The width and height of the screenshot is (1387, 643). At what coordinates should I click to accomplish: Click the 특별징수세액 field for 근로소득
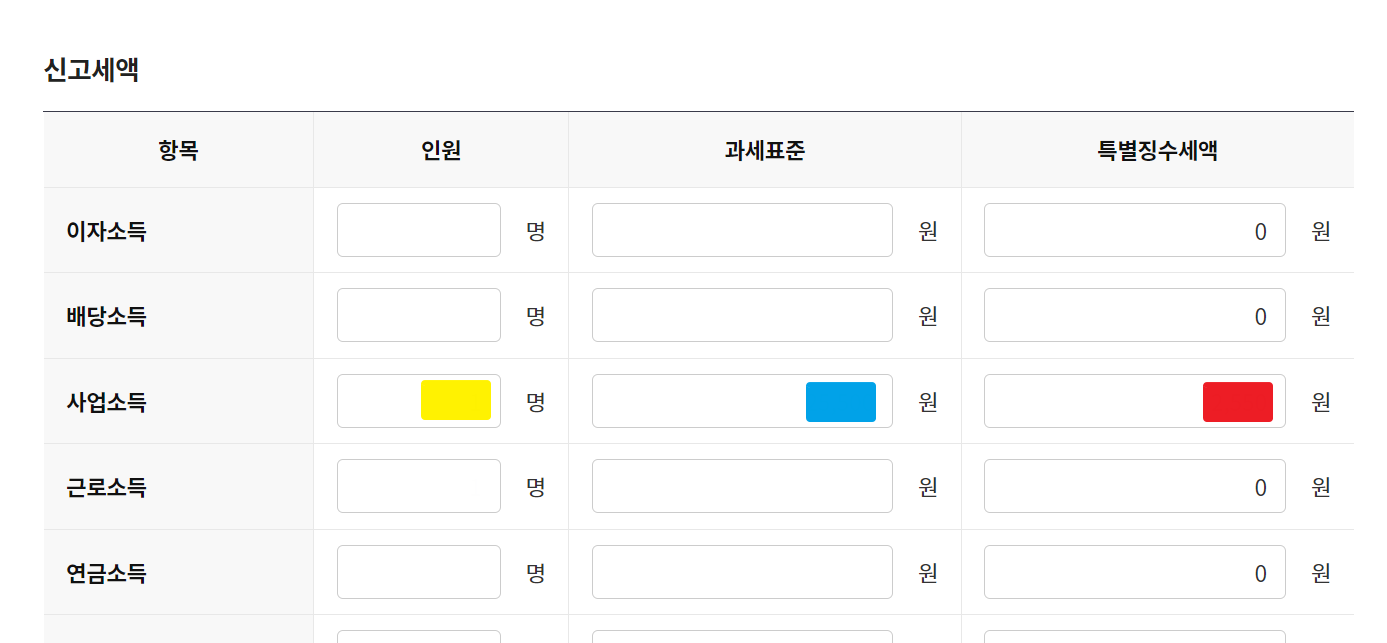(1134, 485)
